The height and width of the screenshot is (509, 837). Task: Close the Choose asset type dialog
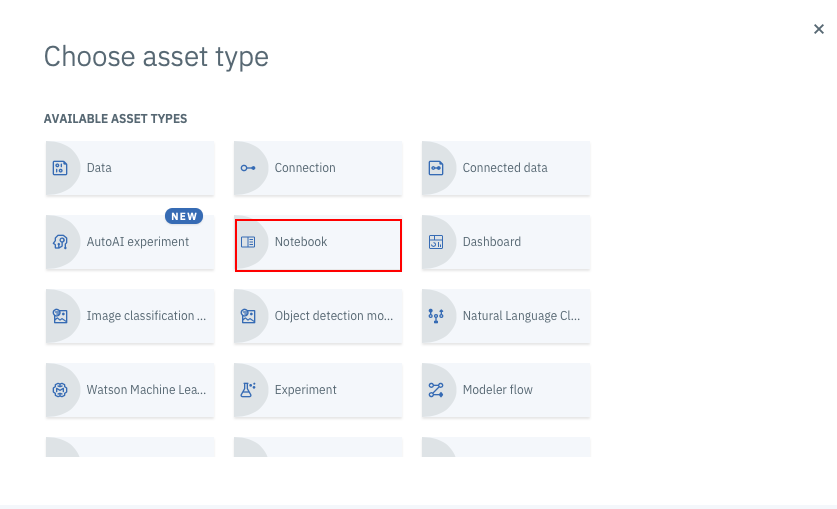tap(819, 29)
